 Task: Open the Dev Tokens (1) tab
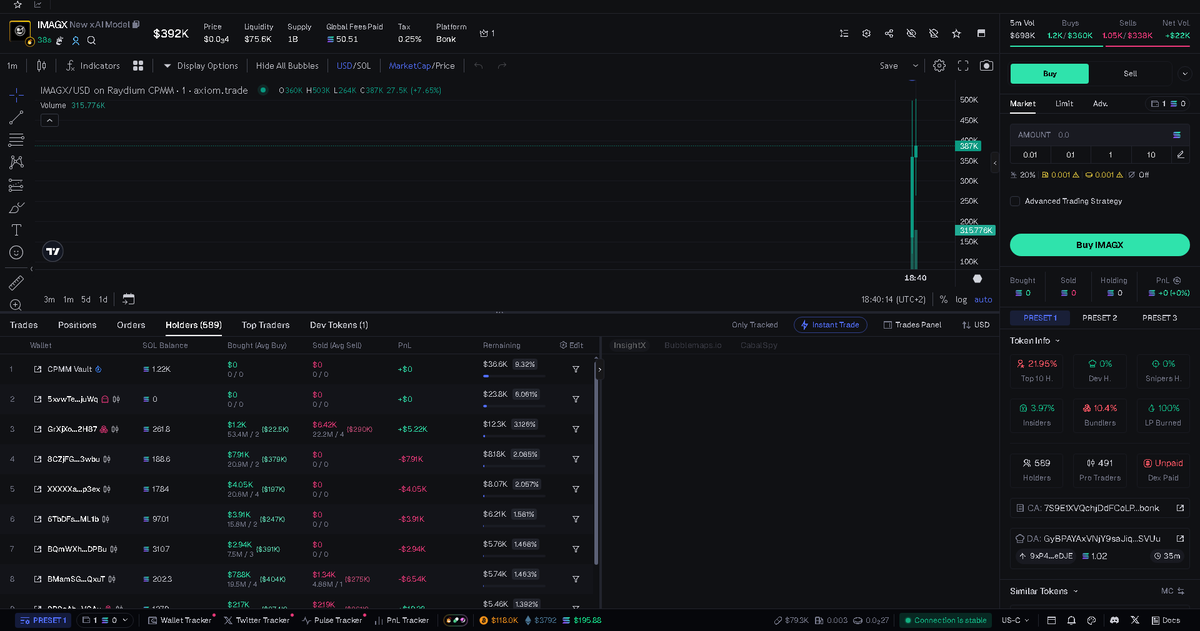pyautogui.click(x=339, y=325)
